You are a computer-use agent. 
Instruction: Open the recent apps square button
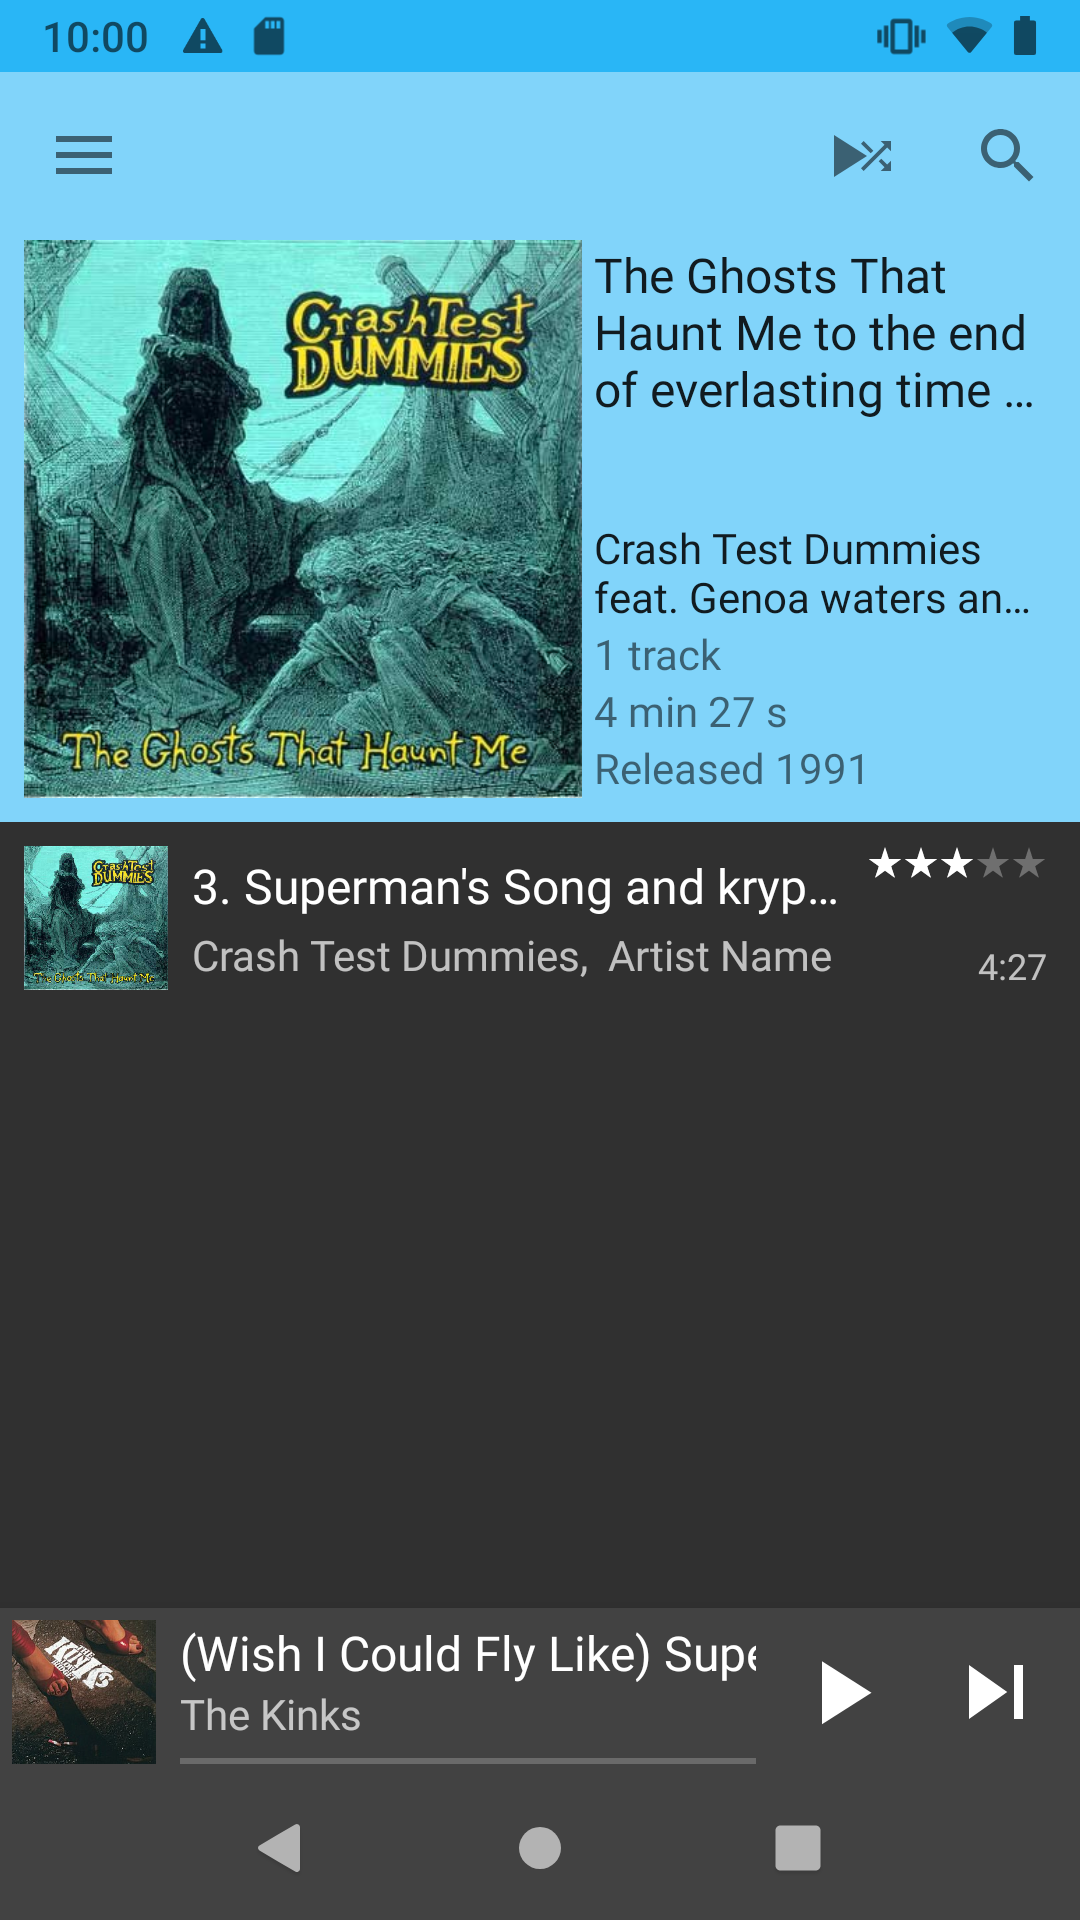[x=798, y=1847]
